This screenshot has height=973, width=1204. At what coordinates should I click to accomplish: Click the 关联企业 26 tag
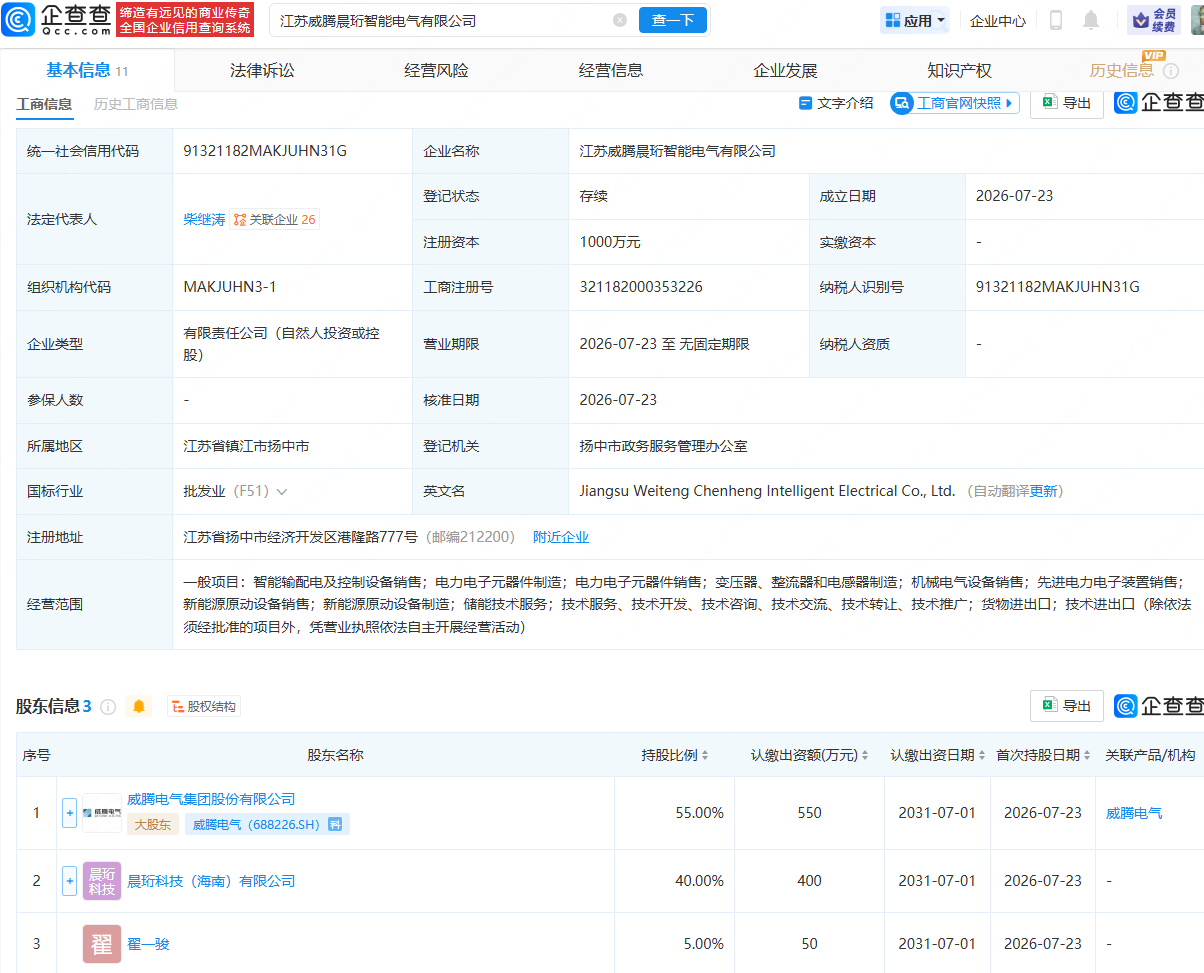[275, 219]
